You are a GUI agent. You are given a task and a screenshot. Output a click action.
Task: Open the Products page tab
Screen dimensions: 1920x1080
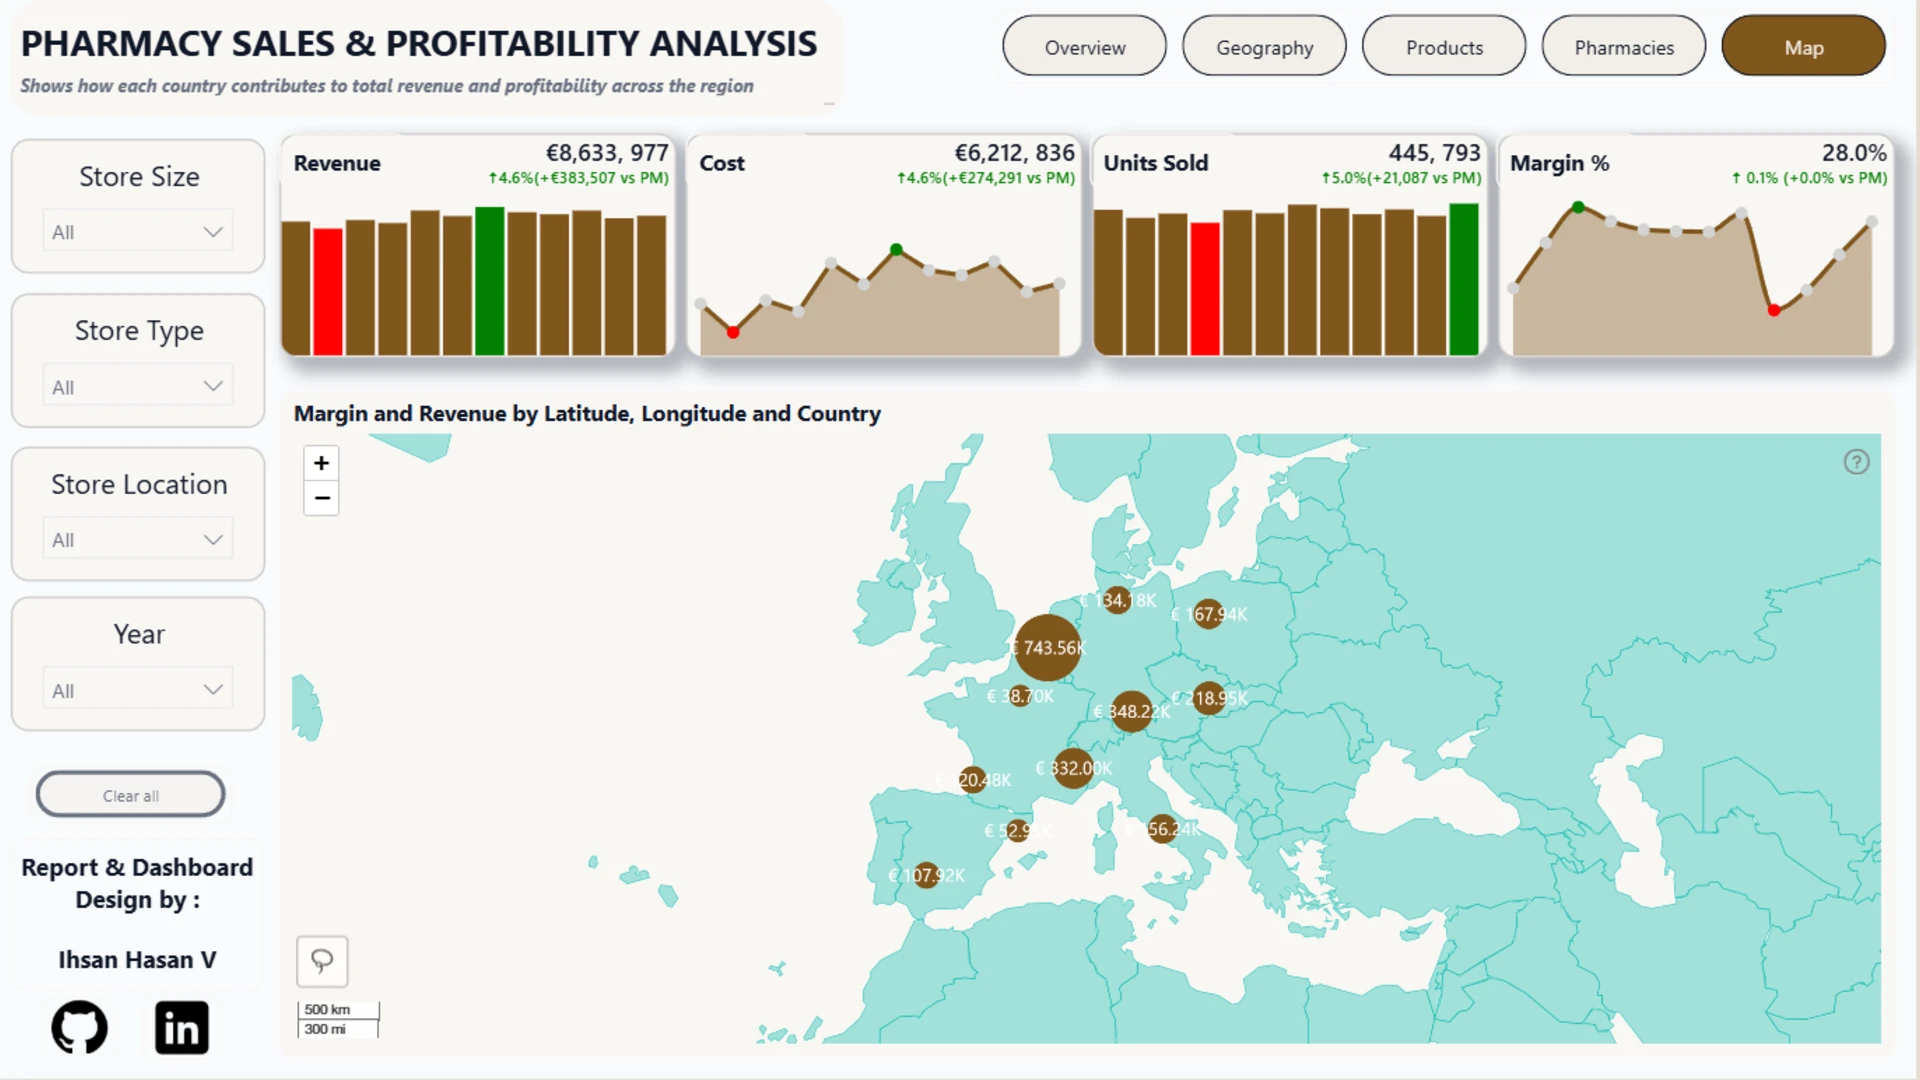(1444, 46)
